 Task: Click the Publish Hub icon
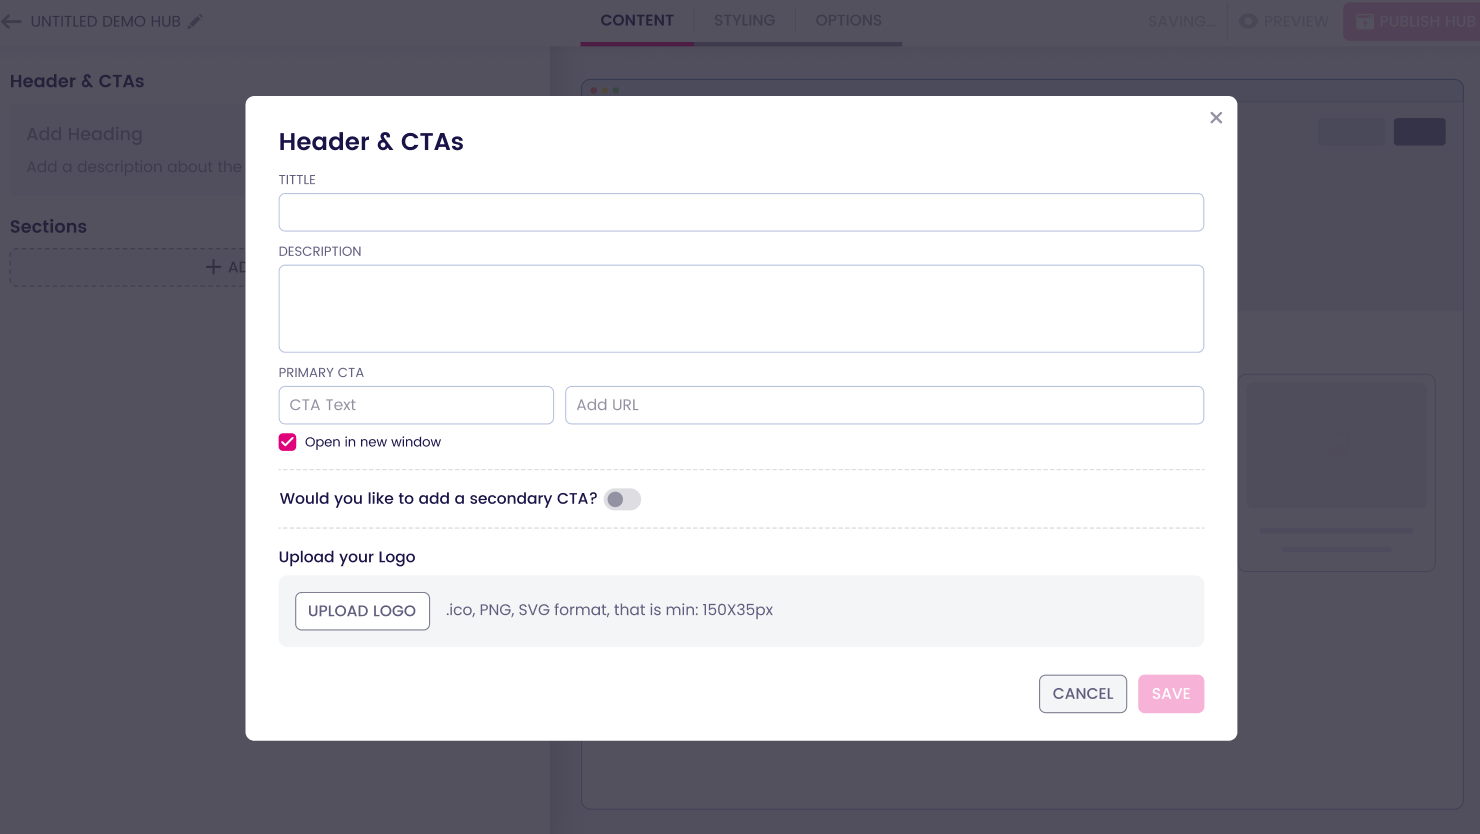(x=1364, y=22)
